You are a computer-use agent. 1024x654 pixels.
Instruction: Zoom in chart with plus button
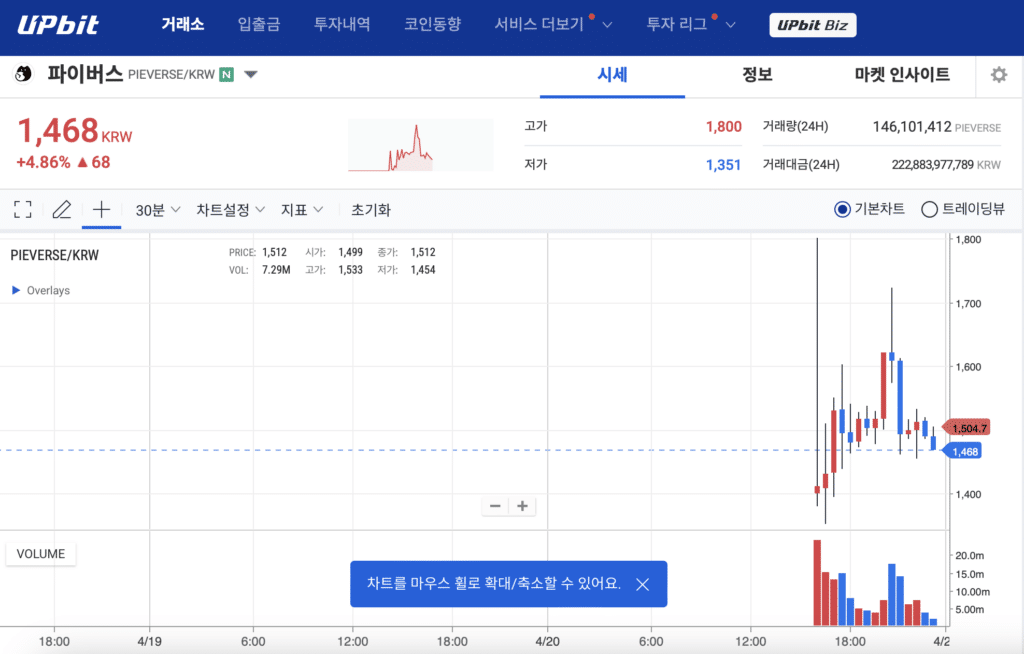coord(522,506)
